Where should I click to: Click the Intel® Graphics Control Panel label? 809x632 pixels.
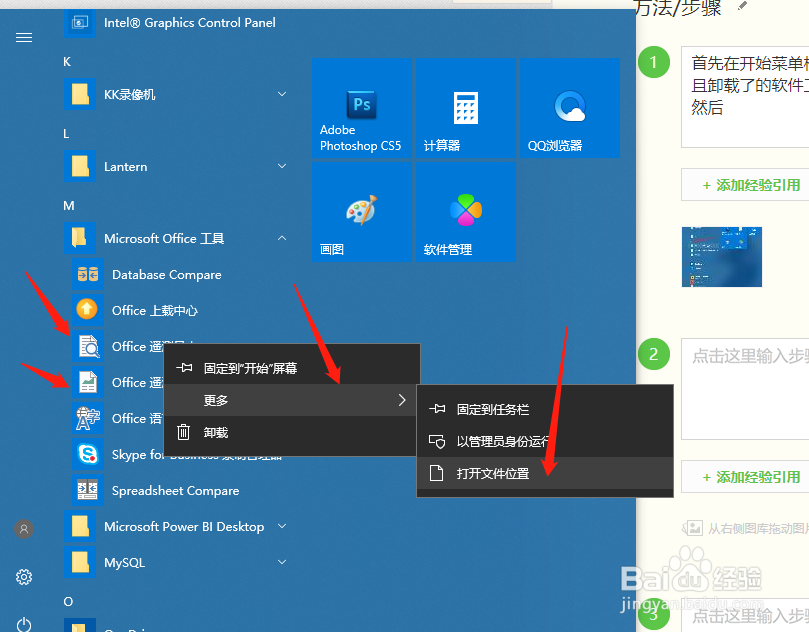[189, 23]
